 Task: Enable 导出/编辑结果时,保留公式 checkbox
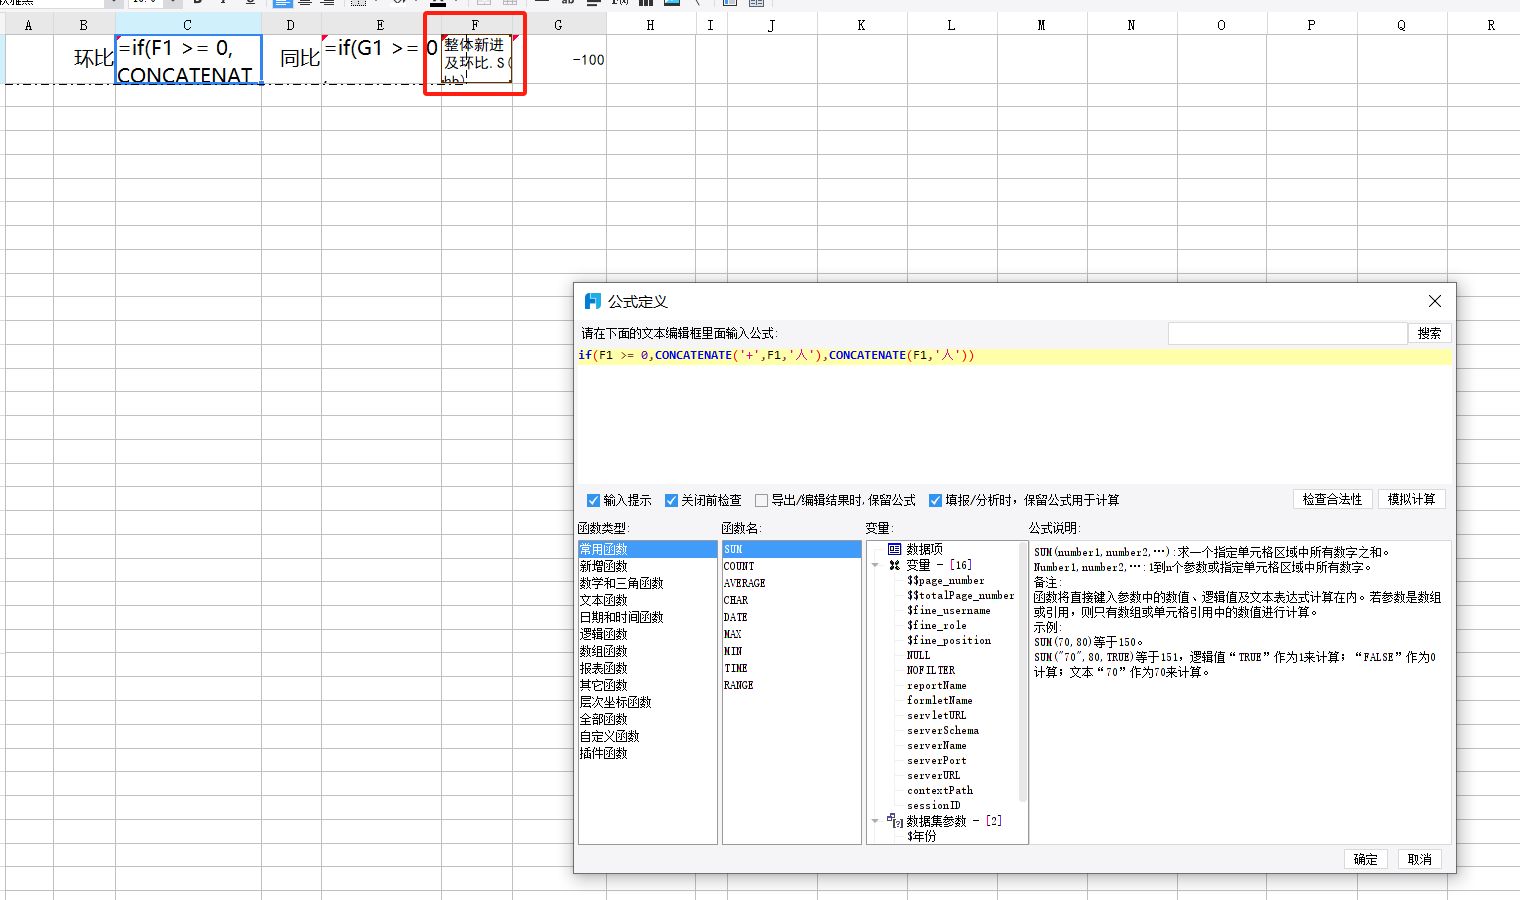[761, 500]
